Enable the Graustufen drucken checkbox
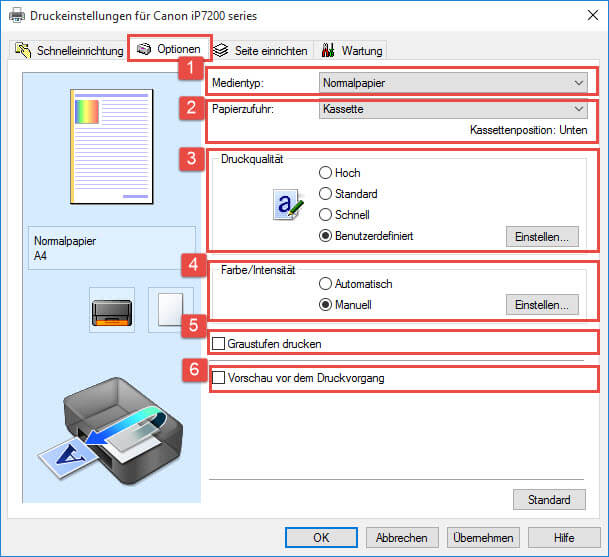Screen dimensions: 609x557 point(266,344)
